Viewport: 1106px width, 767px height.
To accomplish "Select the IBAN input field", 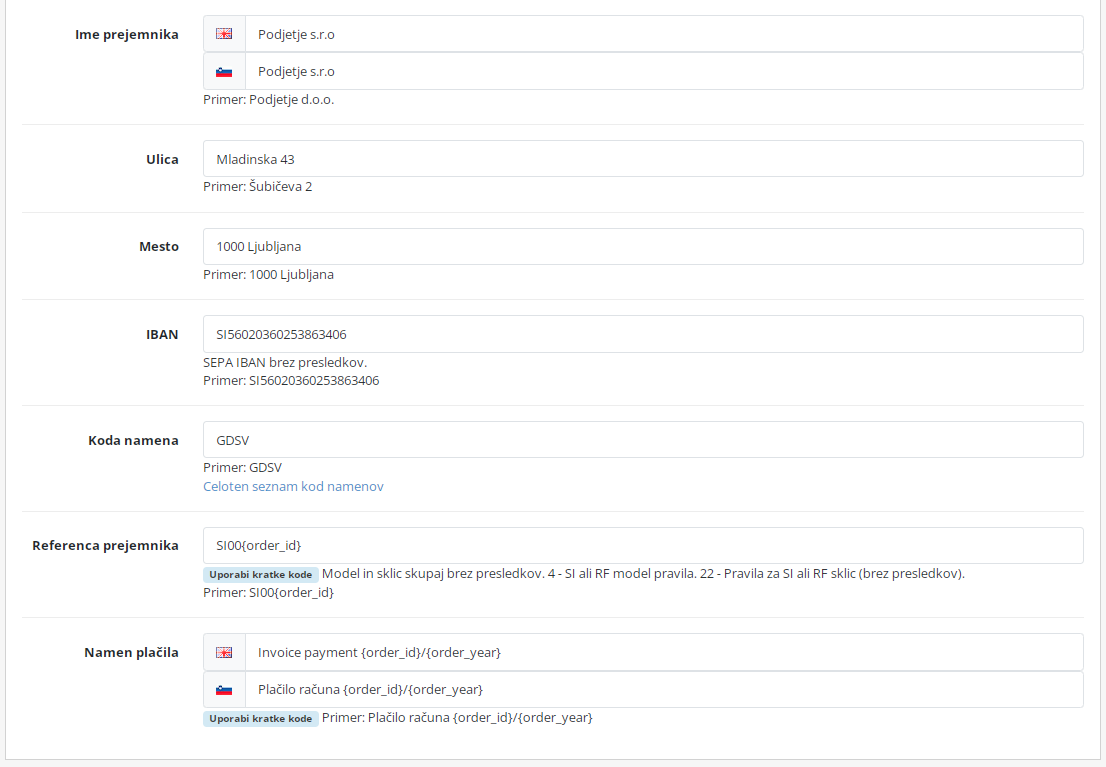I will coord(642,334).
